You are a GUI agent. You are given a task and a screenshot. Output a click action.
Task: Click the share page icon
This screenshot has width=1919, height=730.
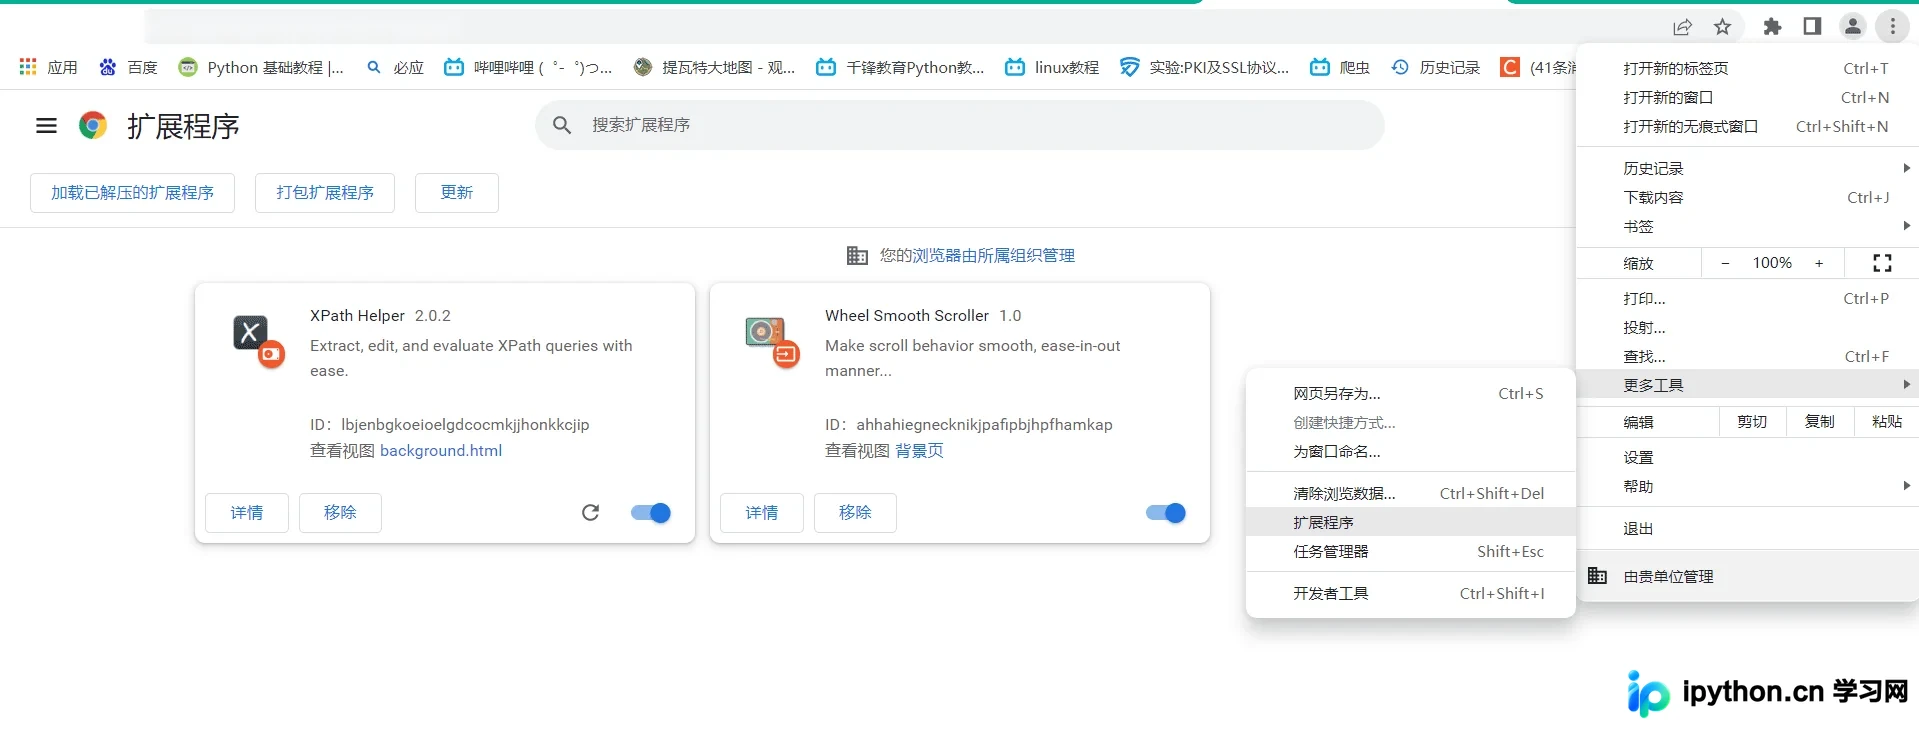pos(1682,27)
